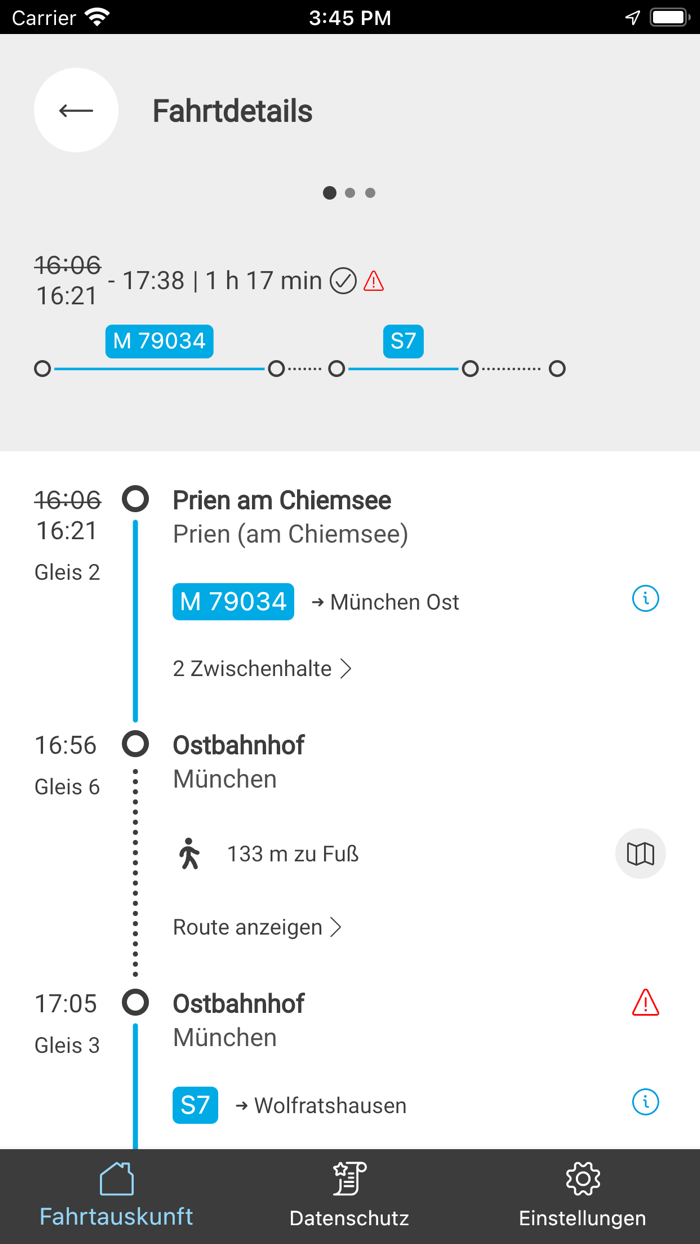
Task: Tap the first Ostbahnhof stop marker
Action: (135, 744)
